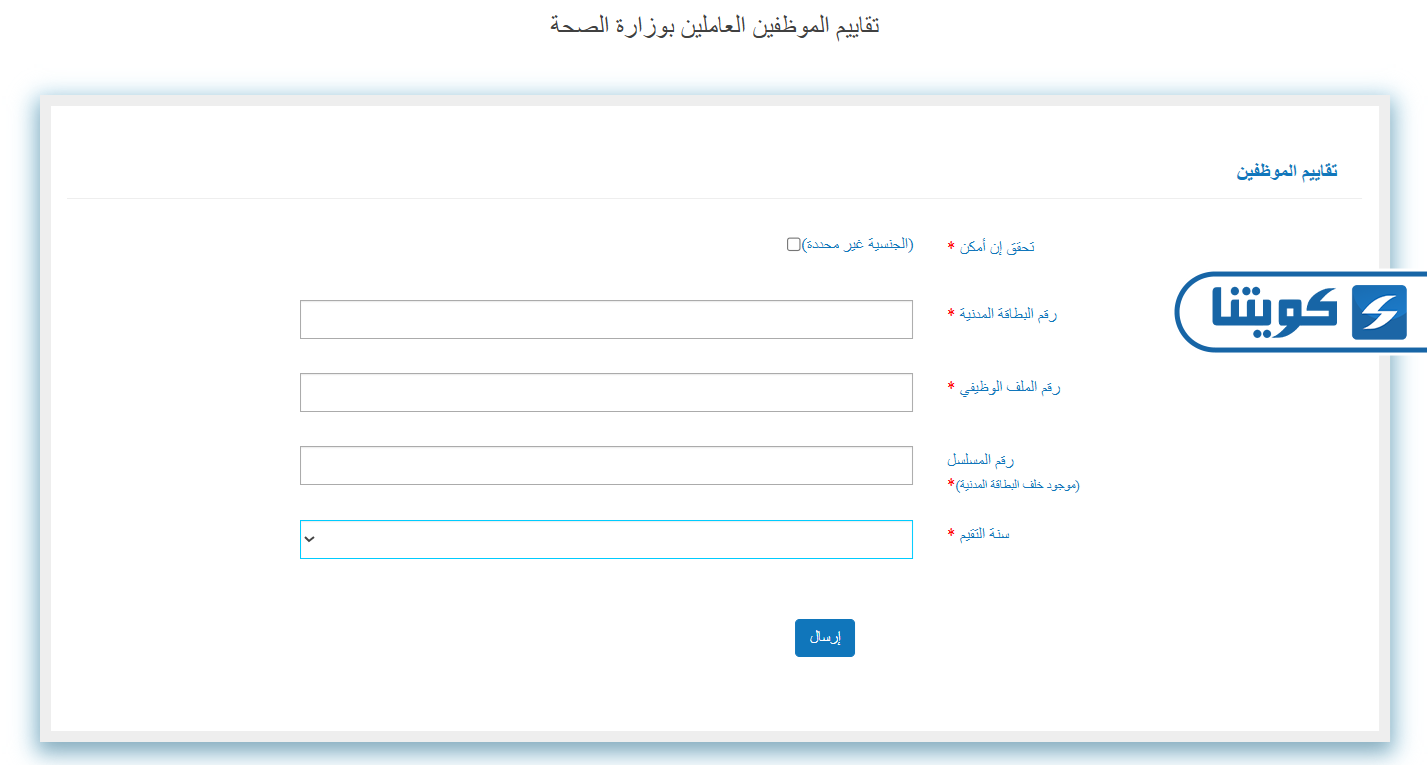Click red asterisk beside سنة التقيم
Viewport: 1428px width, 765px height.
click(x=951, y=534)
